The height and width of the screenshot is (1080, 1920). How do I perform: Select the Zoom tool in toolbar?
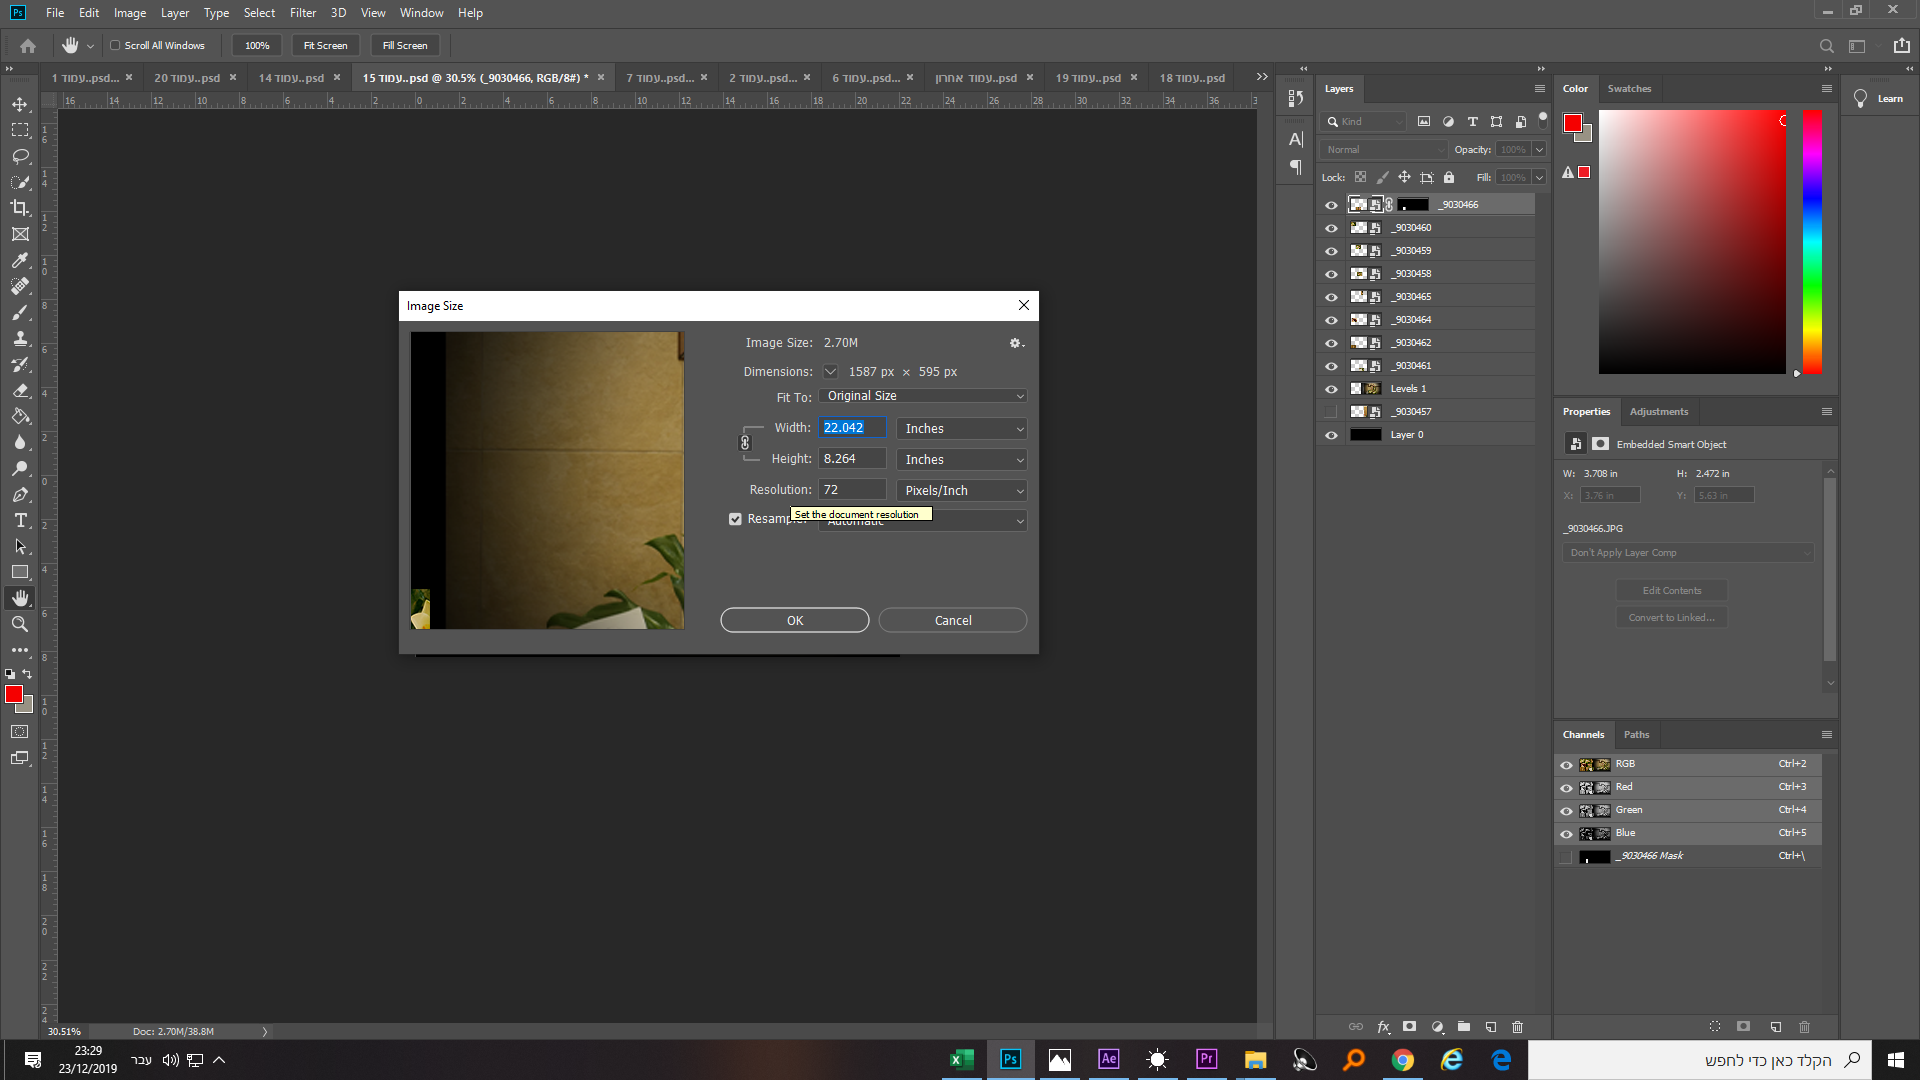click(x=20, y=624)
